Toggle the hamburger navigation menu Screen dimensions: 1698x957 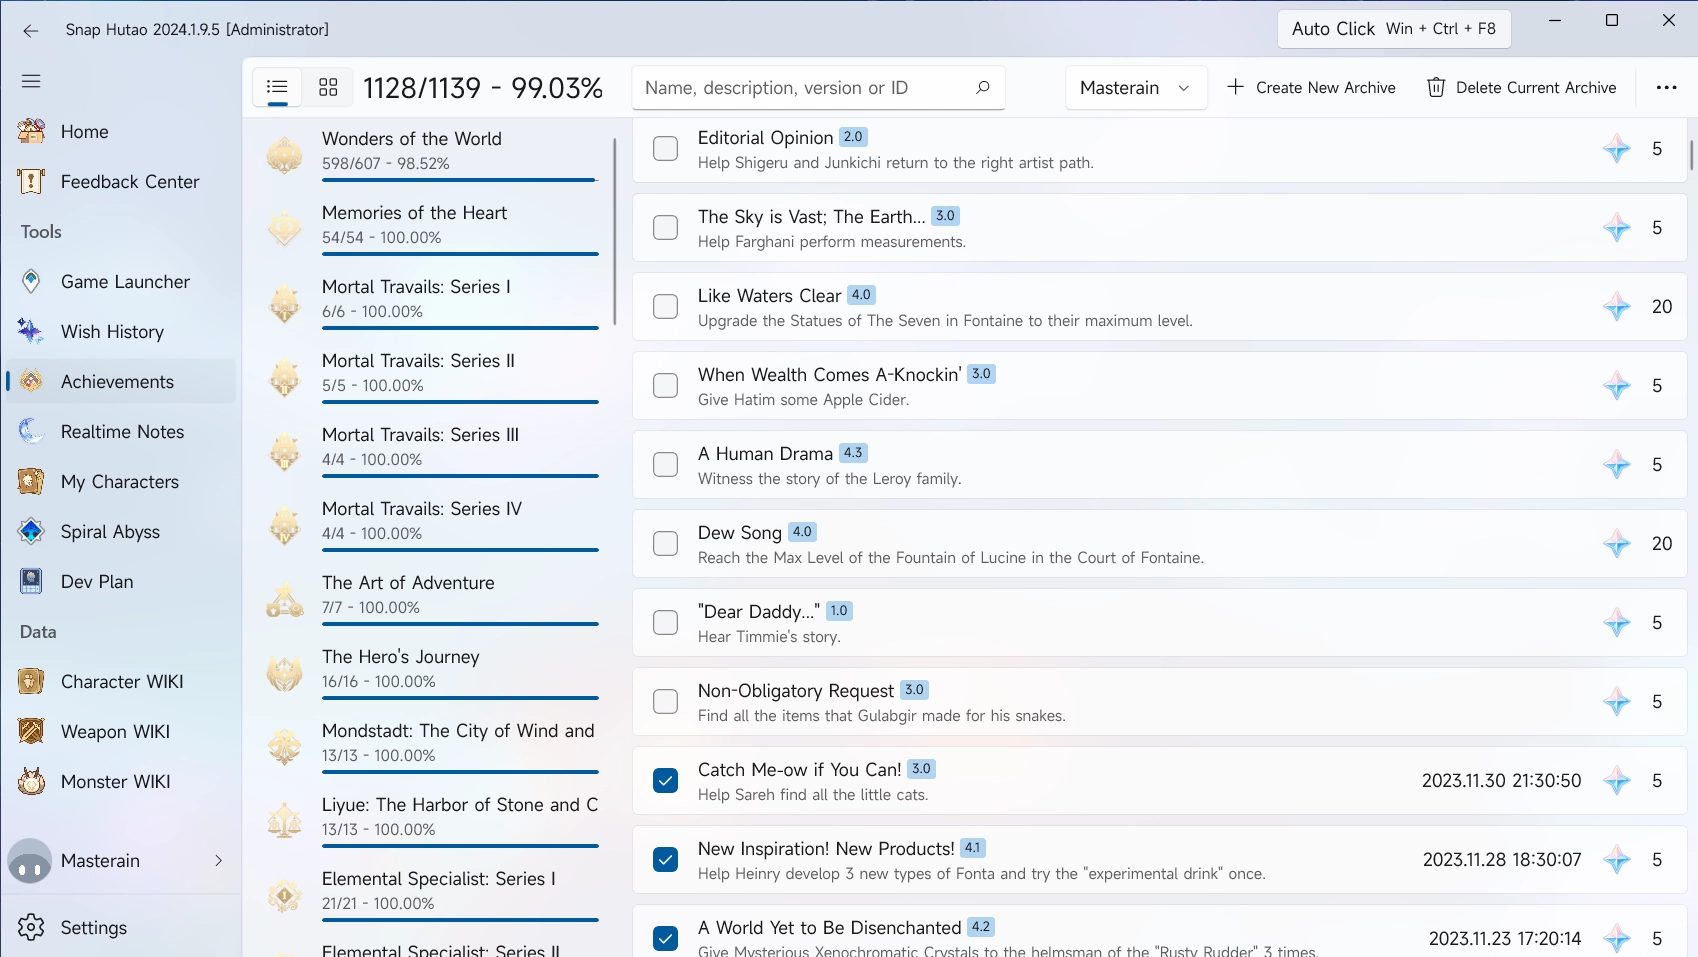coord(31,81)
